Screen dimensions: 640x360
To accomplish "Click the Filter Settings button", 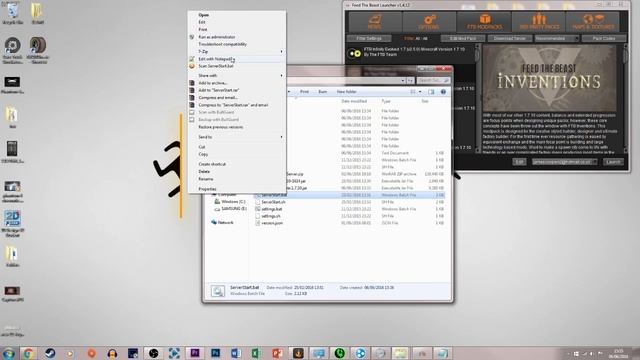I will 369,38.
